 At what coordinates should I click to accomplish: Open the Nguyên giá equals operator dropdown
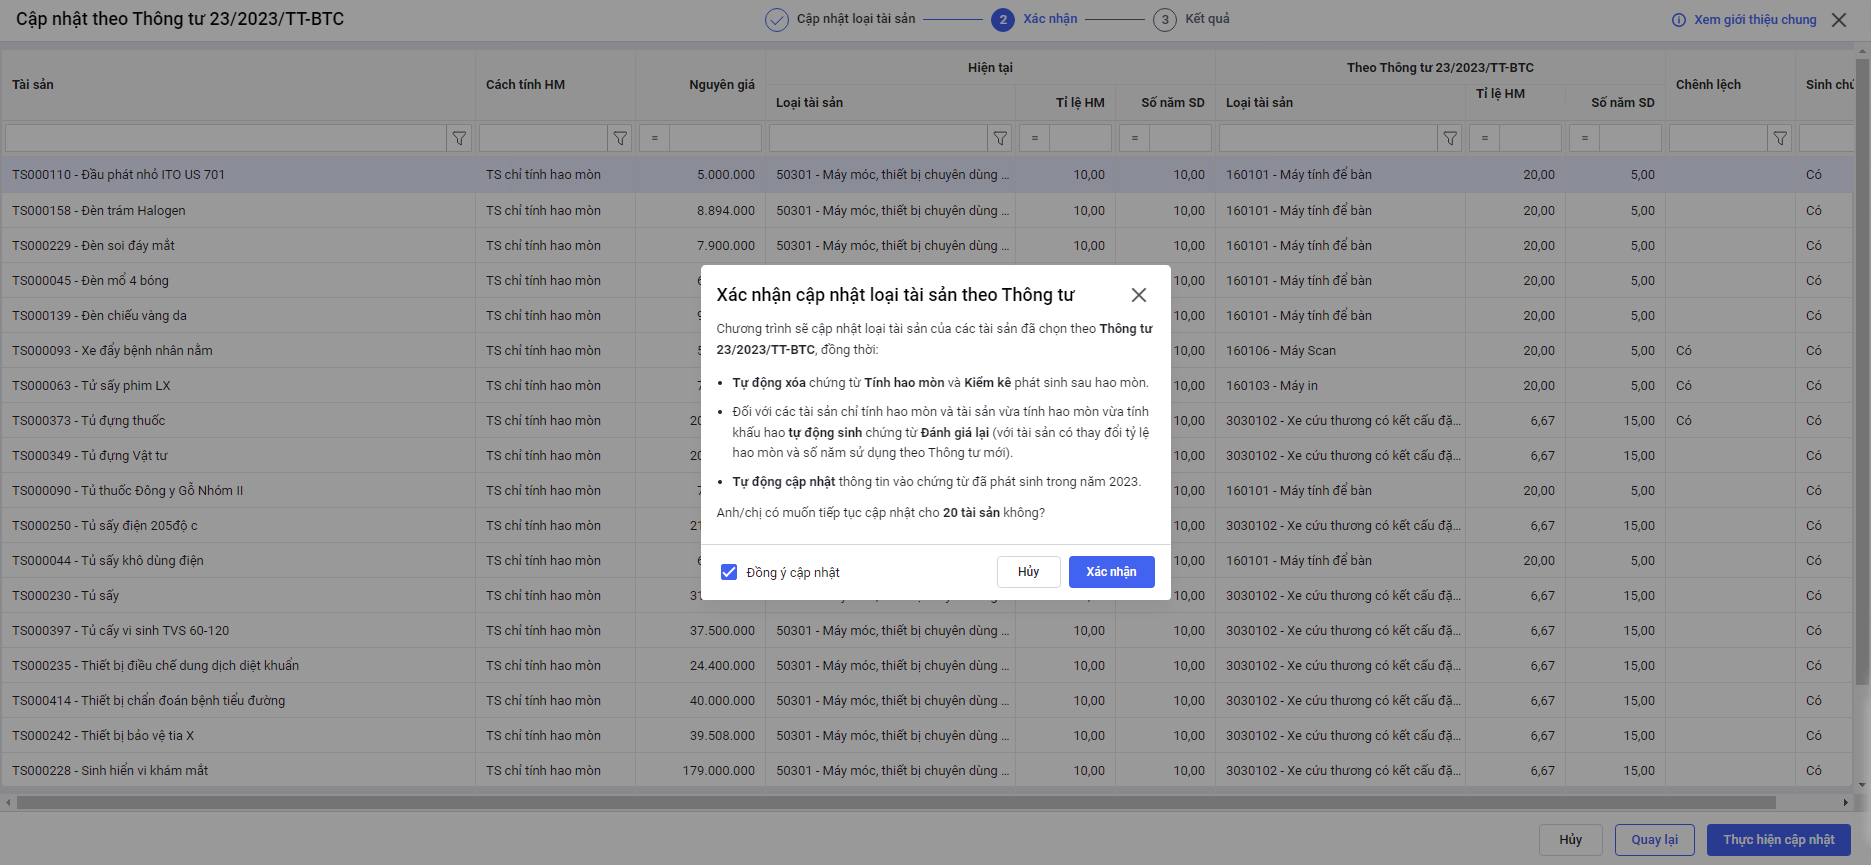pos(655,139)
